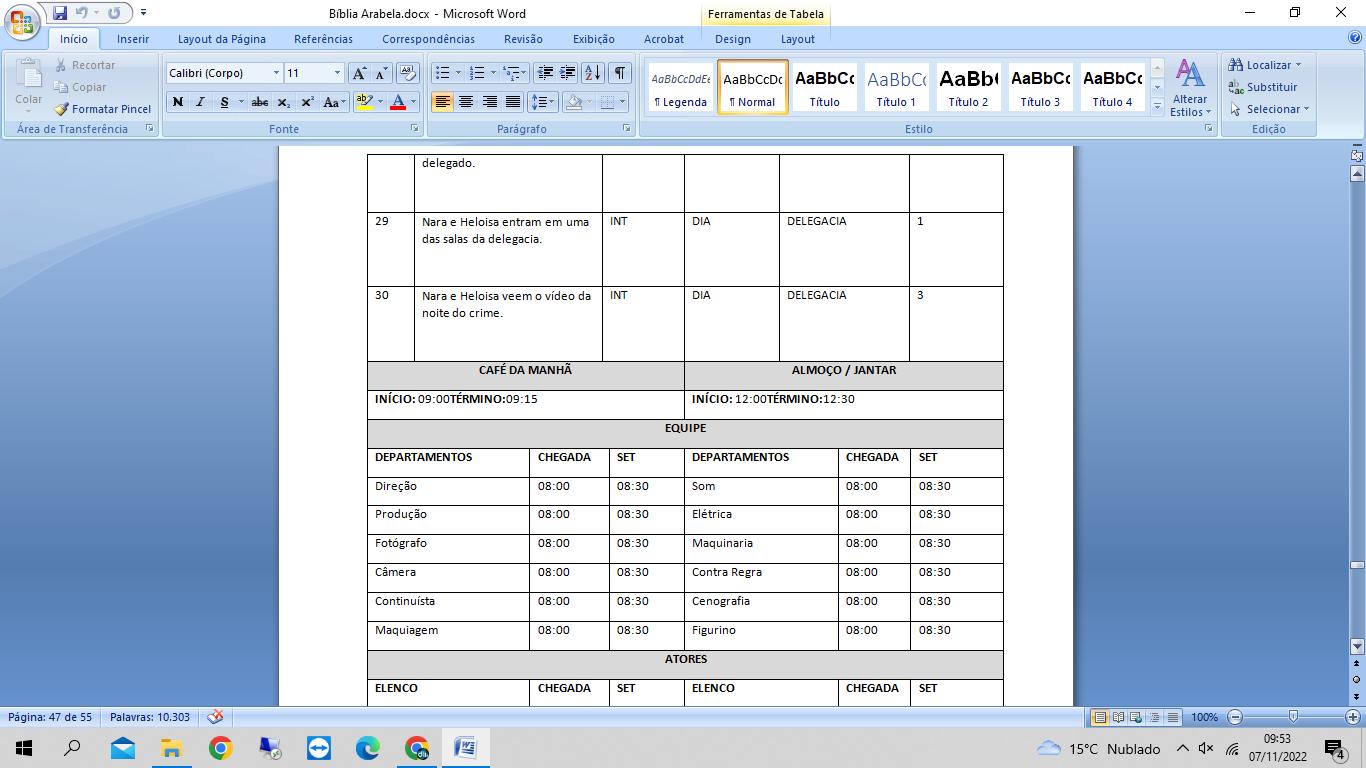Open Word help with the question mark icon
Image resolution: width=1366 pixels, height=768 pixels.
pos(1355,38)
